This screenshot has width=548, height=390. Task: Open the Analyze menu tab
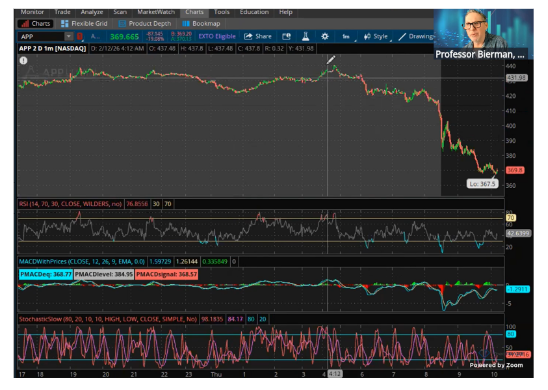92,12
